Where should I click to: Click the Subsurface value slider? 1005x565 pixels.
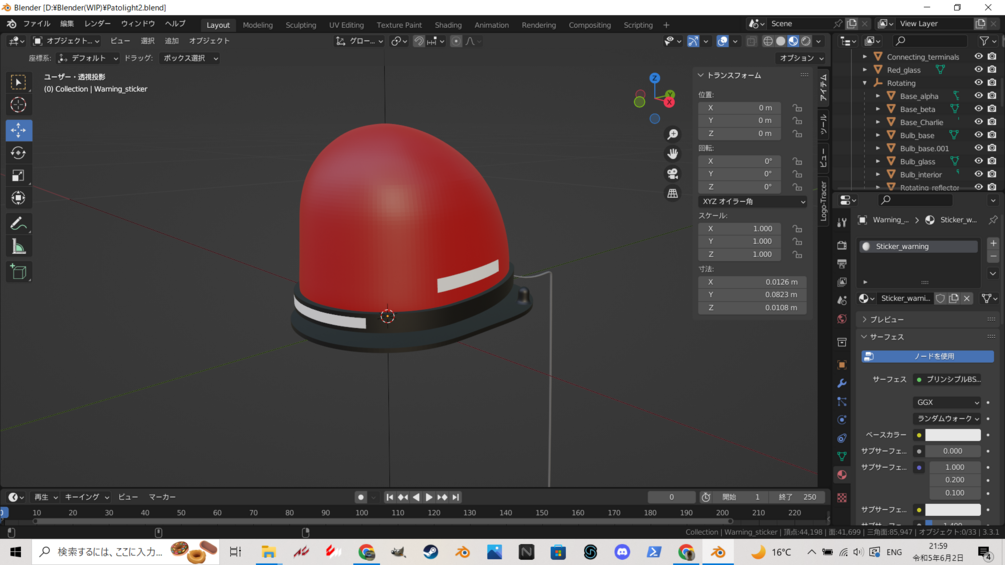(x=953, y=451)
